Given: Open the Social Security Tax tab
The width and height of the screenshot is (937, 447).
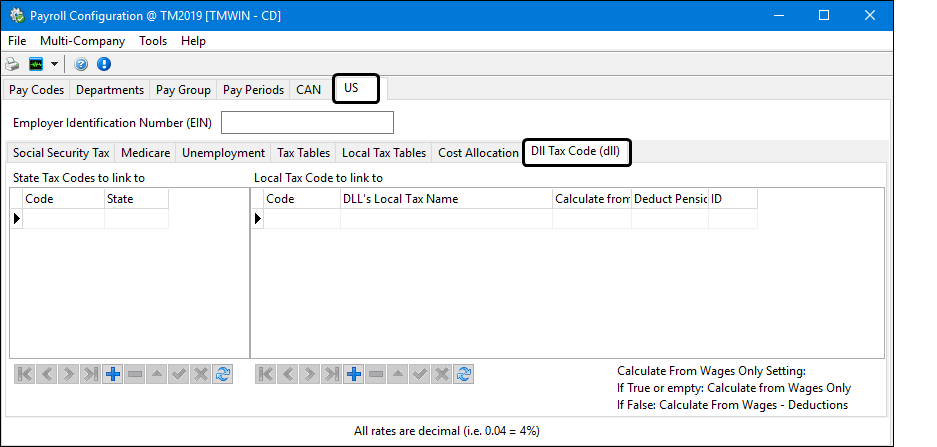Looking at the screenshot, I should pos(61,153).
